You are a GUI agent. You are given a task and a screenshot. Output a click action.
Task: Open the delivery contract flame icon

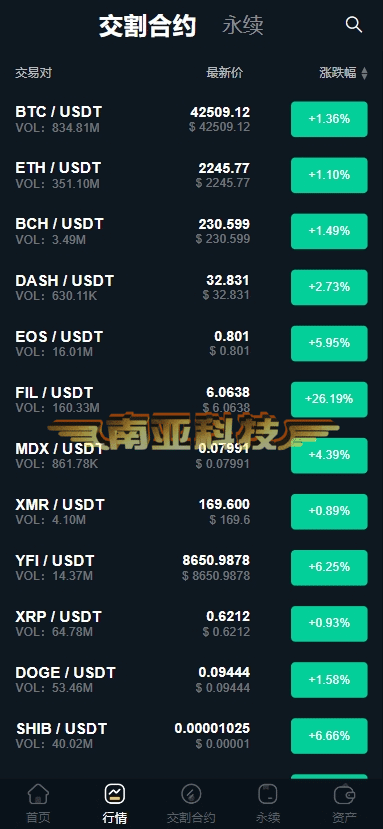[191, 794]
